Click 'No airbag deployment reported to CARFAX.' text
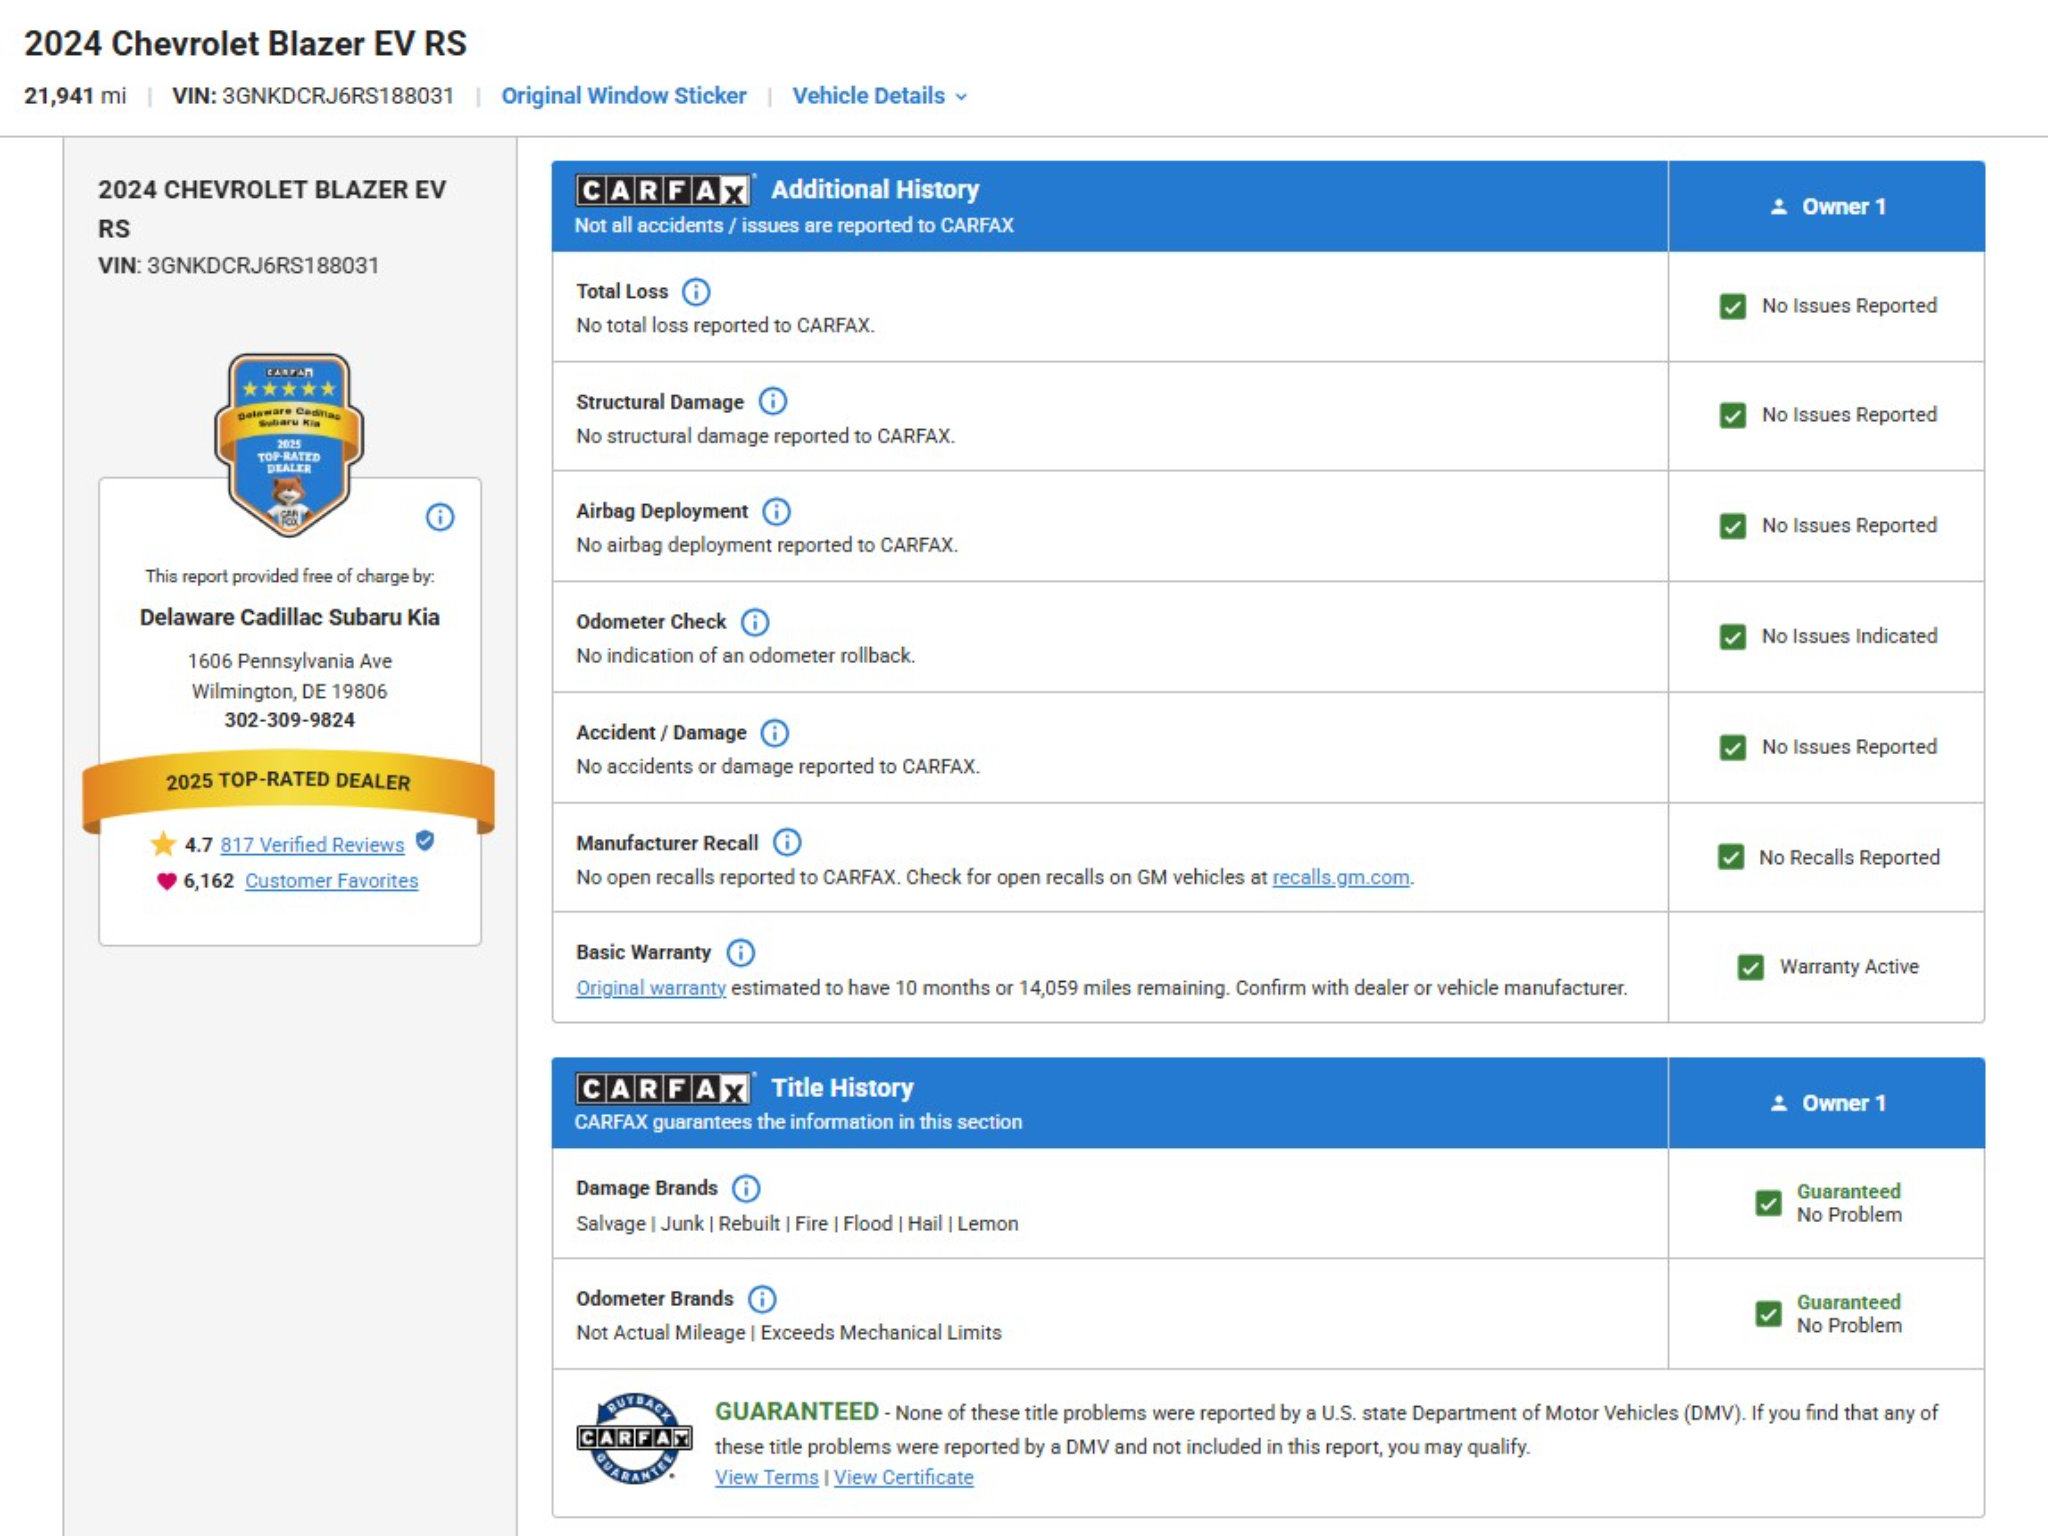The image size is (2048, 1536). (x=767, y=545)
